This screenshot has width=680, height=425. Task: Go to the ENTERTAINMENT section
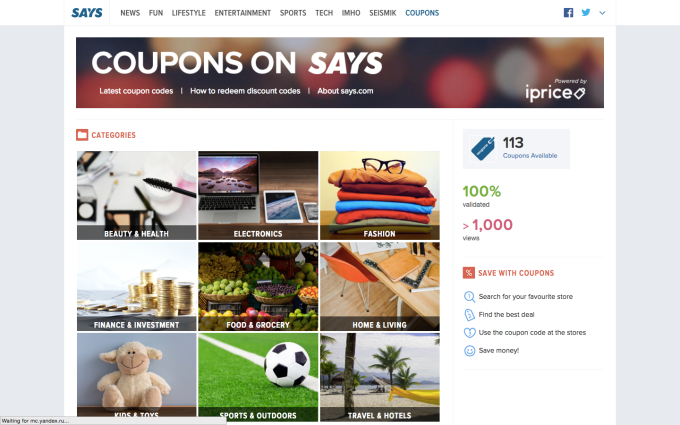click(x=242, y=13)
